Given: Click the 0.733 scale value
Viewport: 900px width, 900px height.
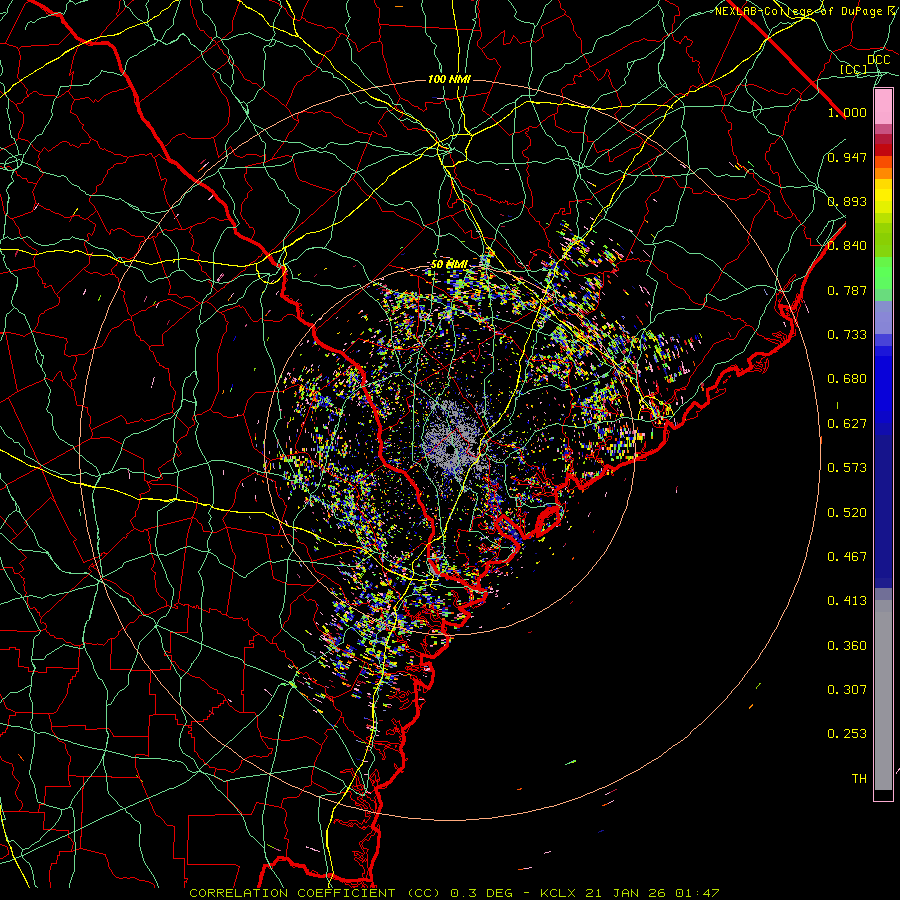Looking at the screenshot, I should (x=847, y=335).
